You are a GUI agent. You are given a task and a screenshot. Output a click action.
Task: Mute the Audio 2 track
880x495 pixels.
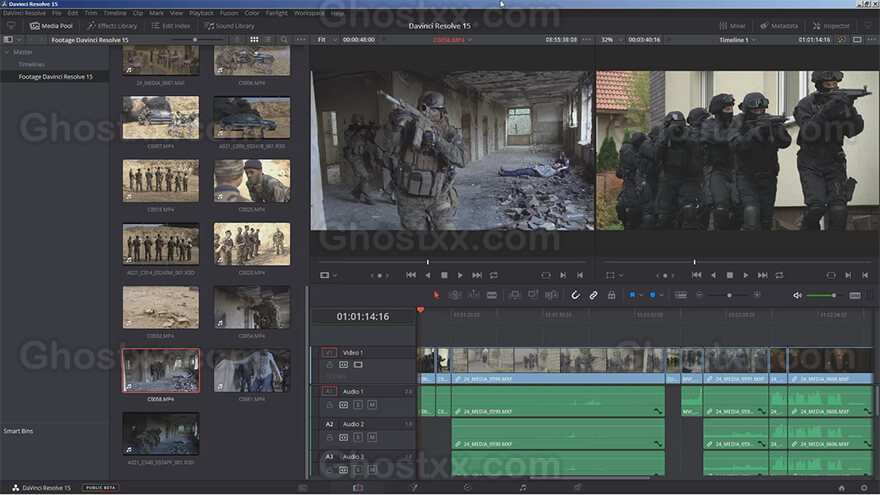tap(372, 437)
